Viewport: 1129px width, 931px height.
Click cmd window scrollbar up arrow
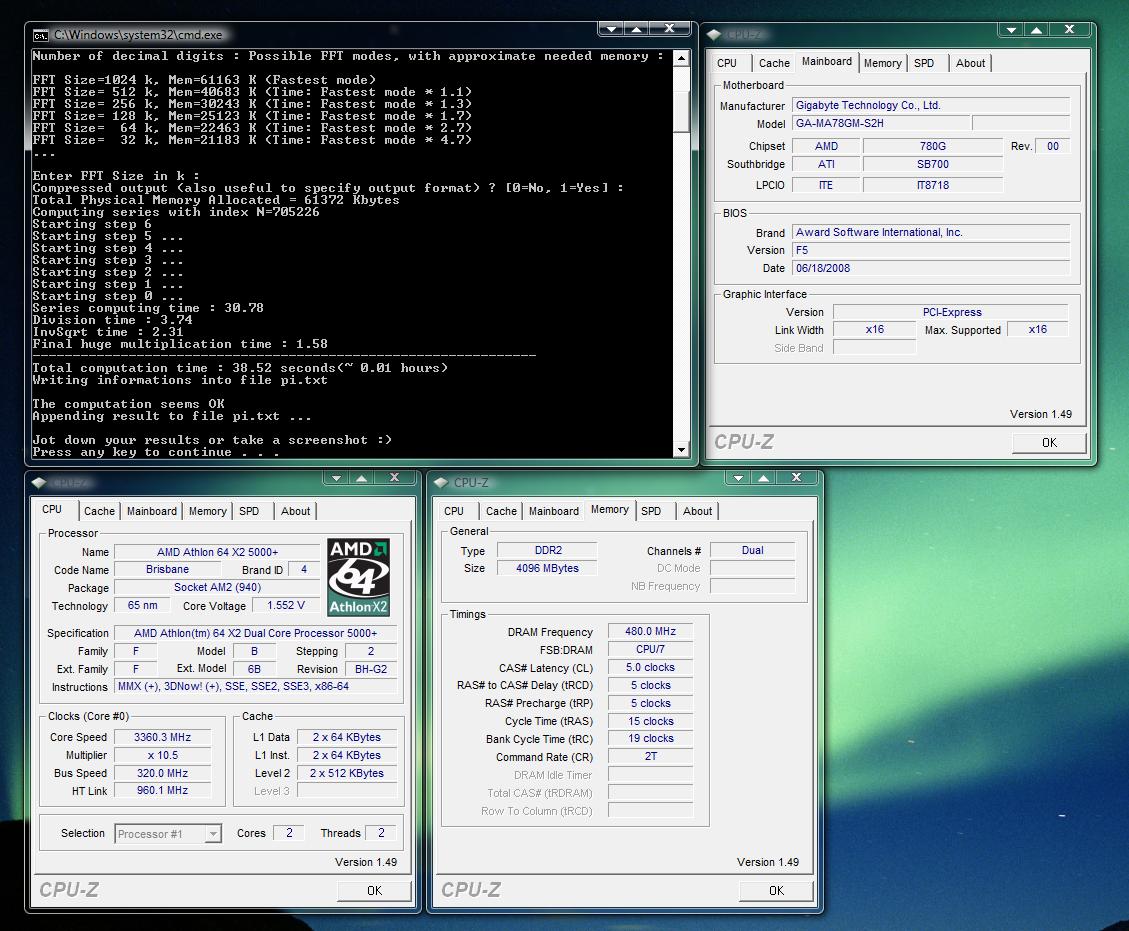tap(681, 58)
